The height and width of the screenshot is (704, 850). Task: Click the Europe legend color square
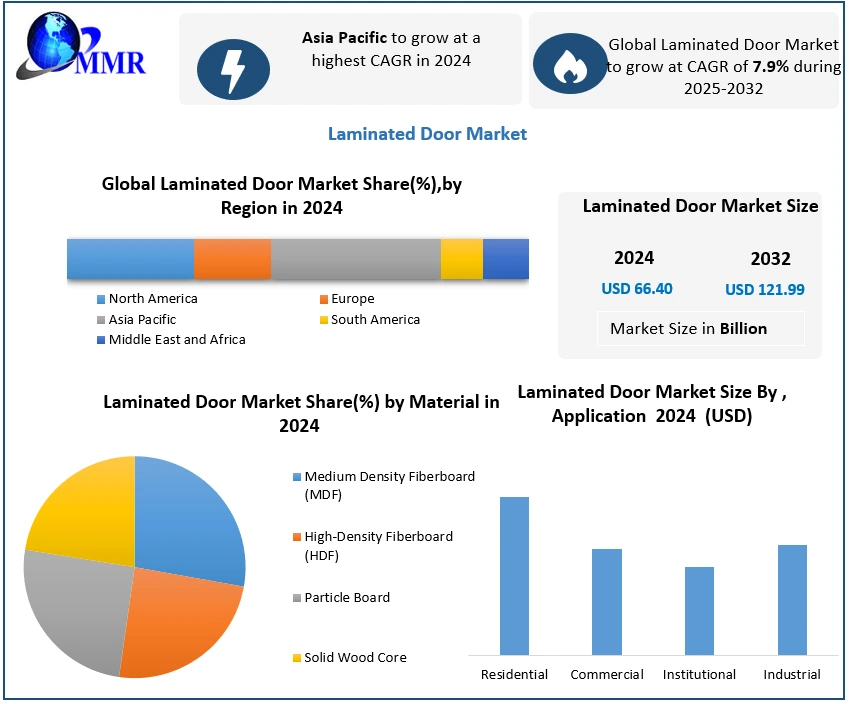[x=323, y=299]
